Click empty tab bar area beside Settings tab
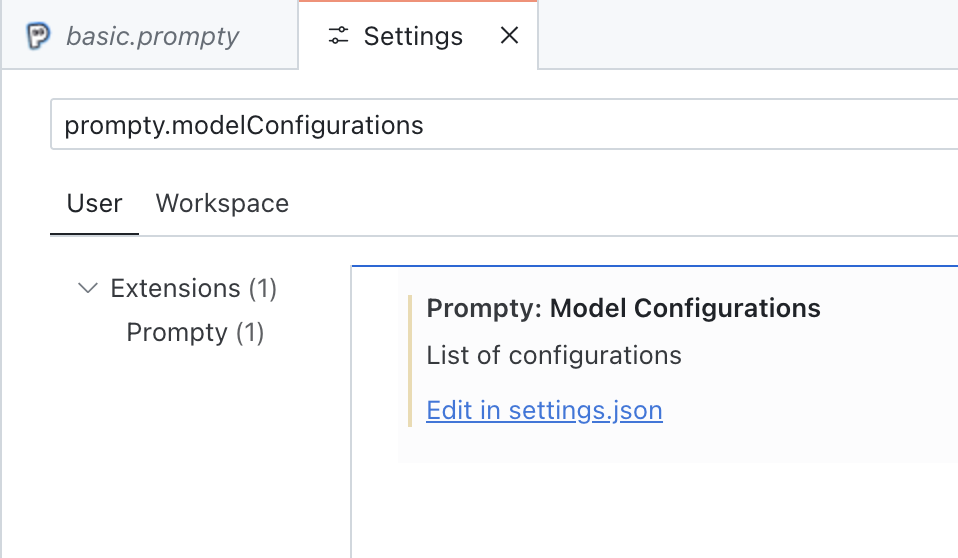The width and height of the screenshot is (958, 558). (750, 37)
